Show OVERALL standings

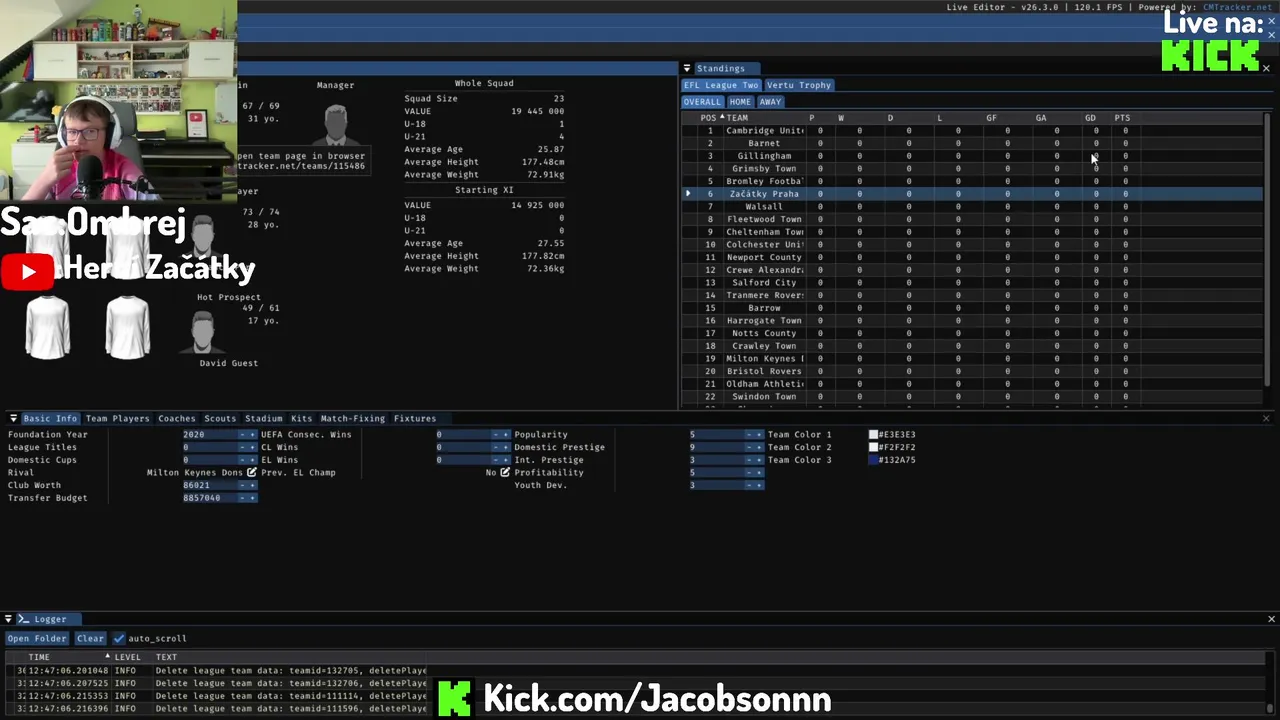pyautogui.click(x=702, y=102)
